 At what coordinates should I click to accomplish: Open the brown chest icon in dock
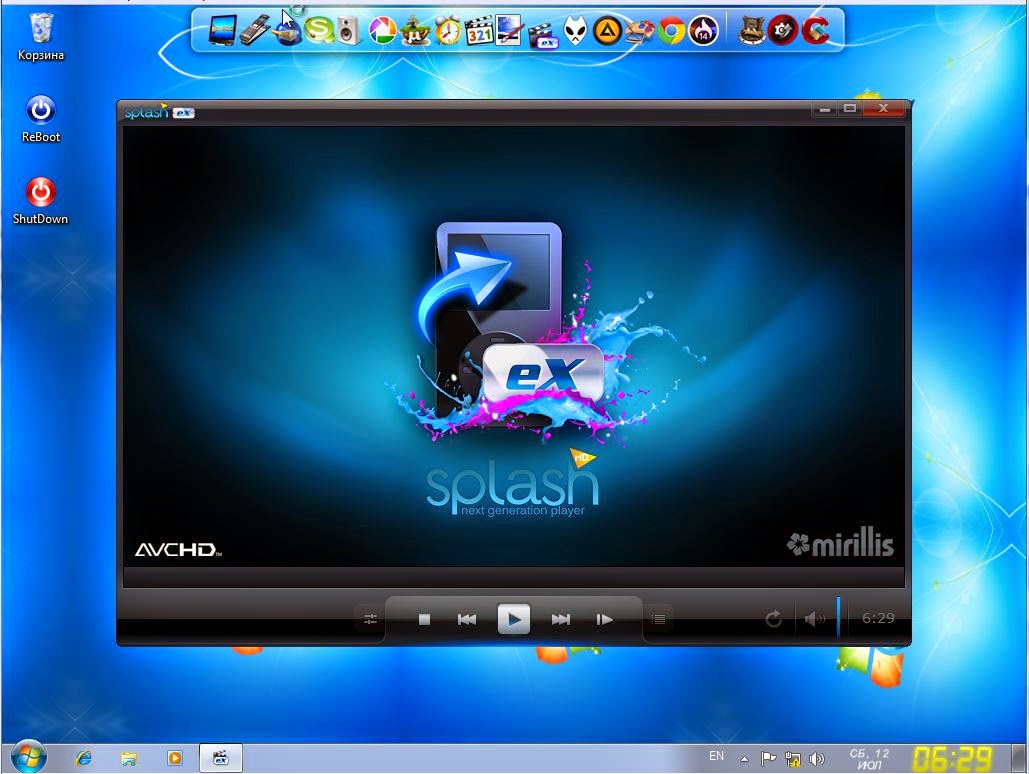(x=752, y=30)
